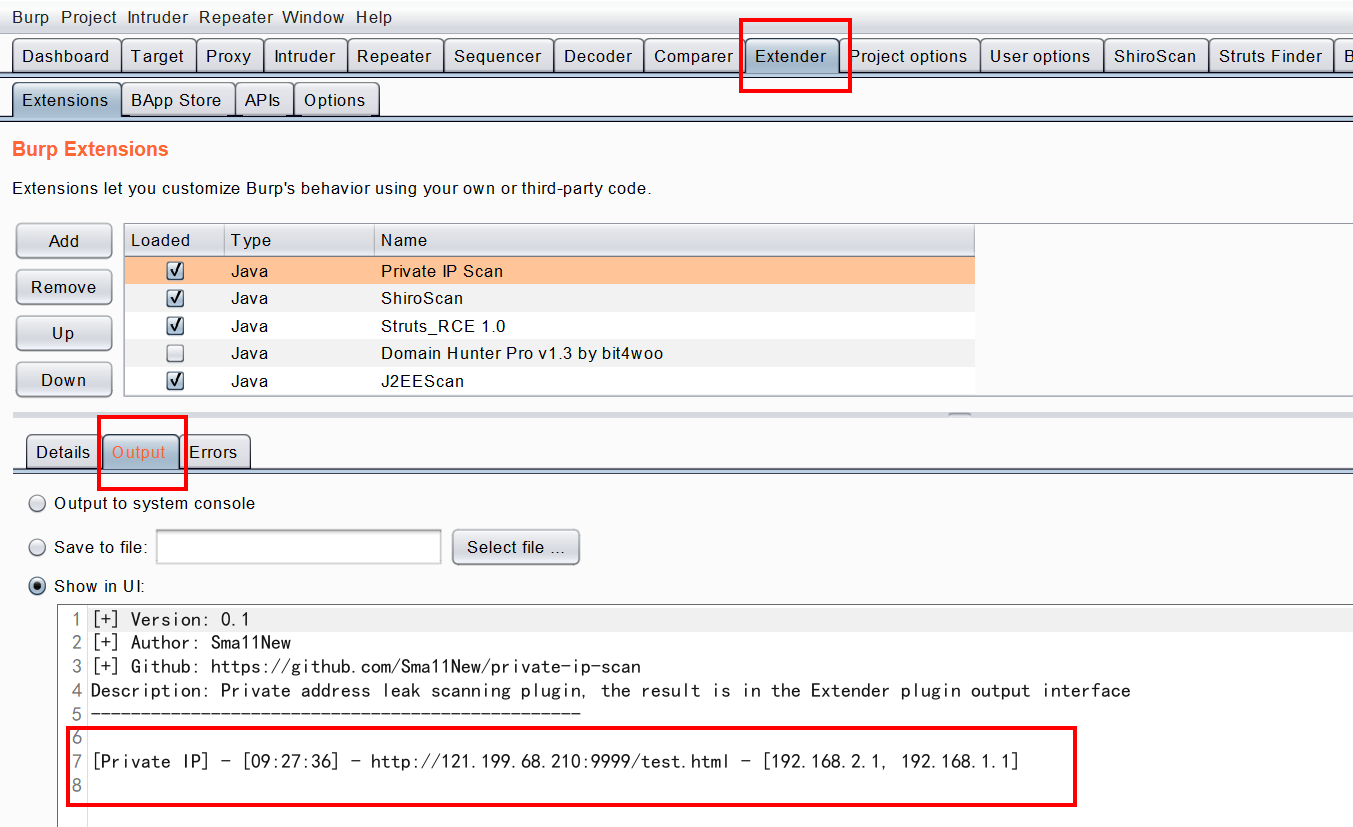Sort by the Name column header
This screenshot has height=827, width=1353.
pyautogui.click(x=674, y=240)
